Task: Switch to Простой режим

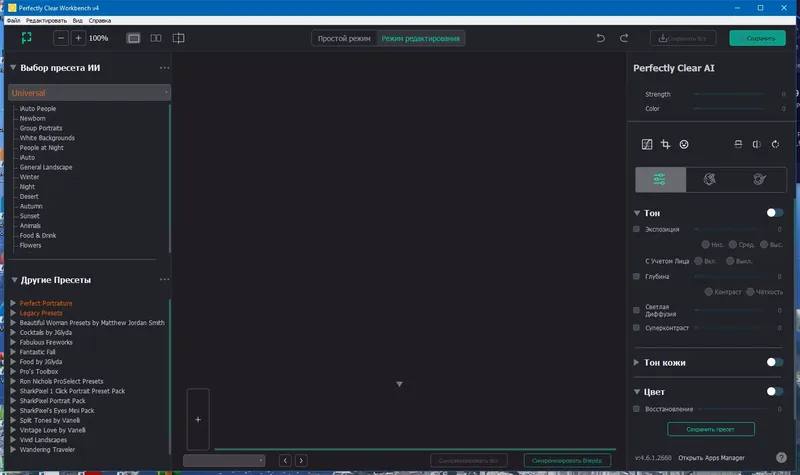Action: (x=344, y=38)
